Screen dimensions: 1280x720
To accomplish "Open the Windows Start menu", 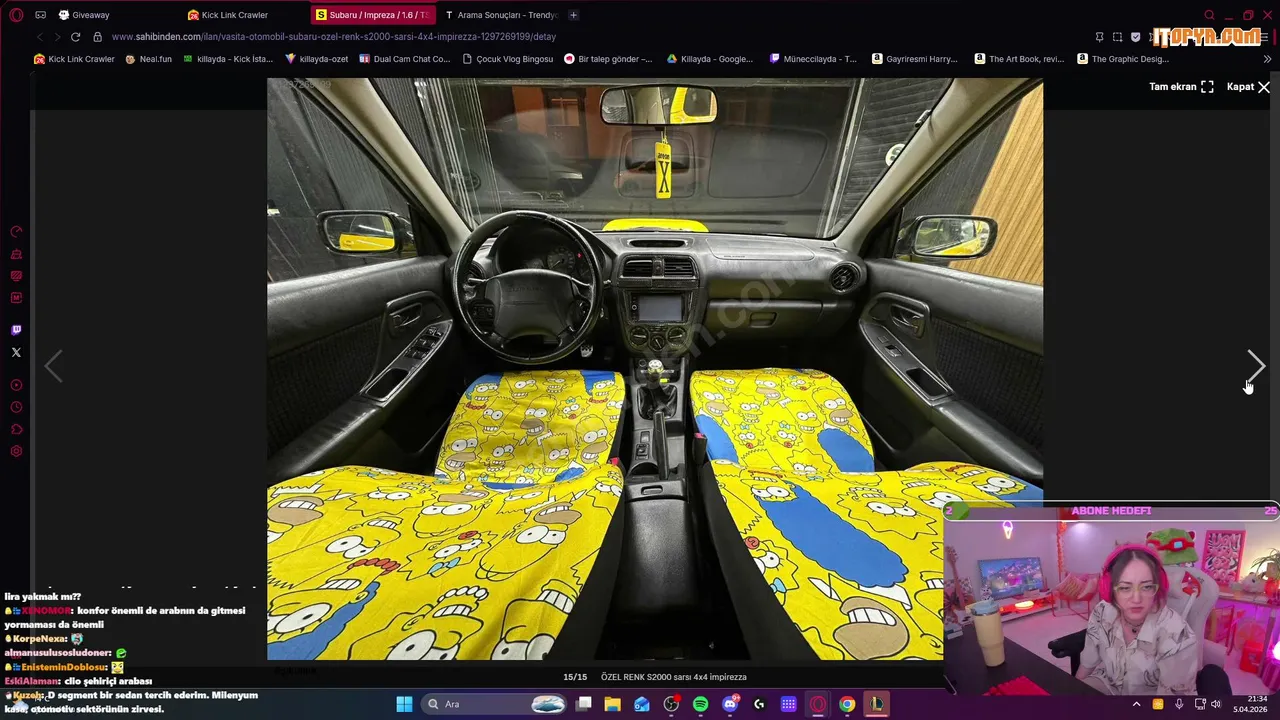I will coord(404,704).
